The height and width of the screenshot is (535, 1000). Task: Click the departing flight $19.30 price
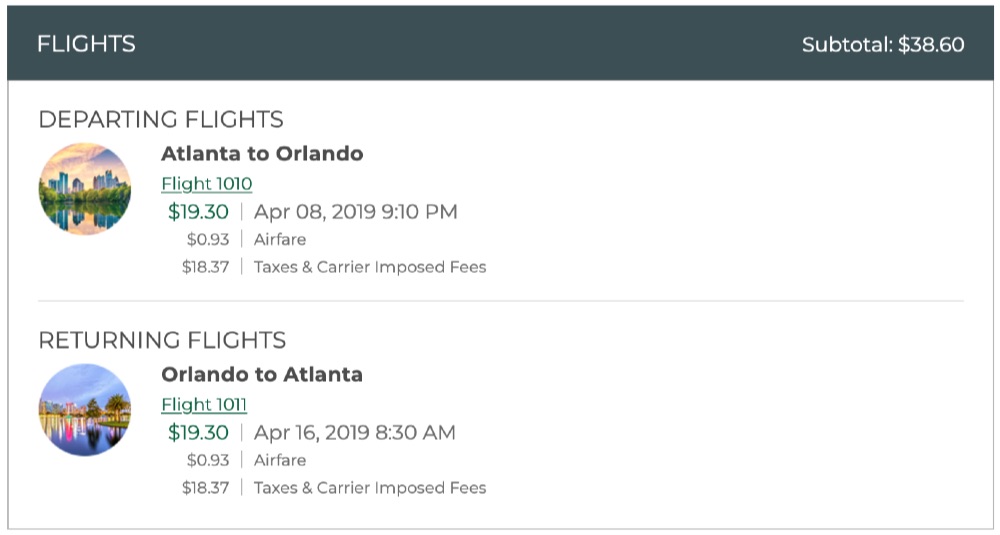click(198, 212)
